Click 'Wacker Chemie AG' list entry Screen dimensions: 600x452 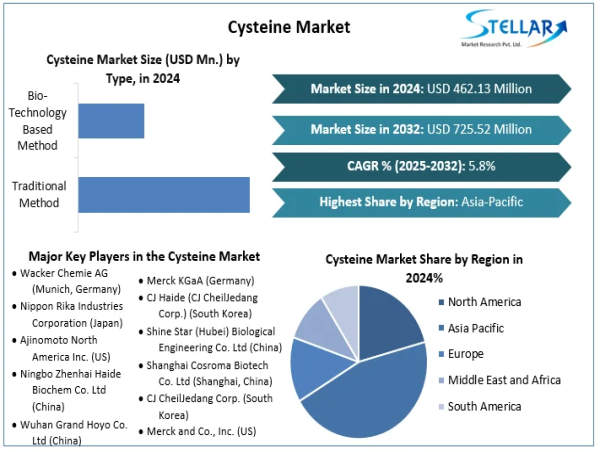pyautogui.click(x=66, y=281)
